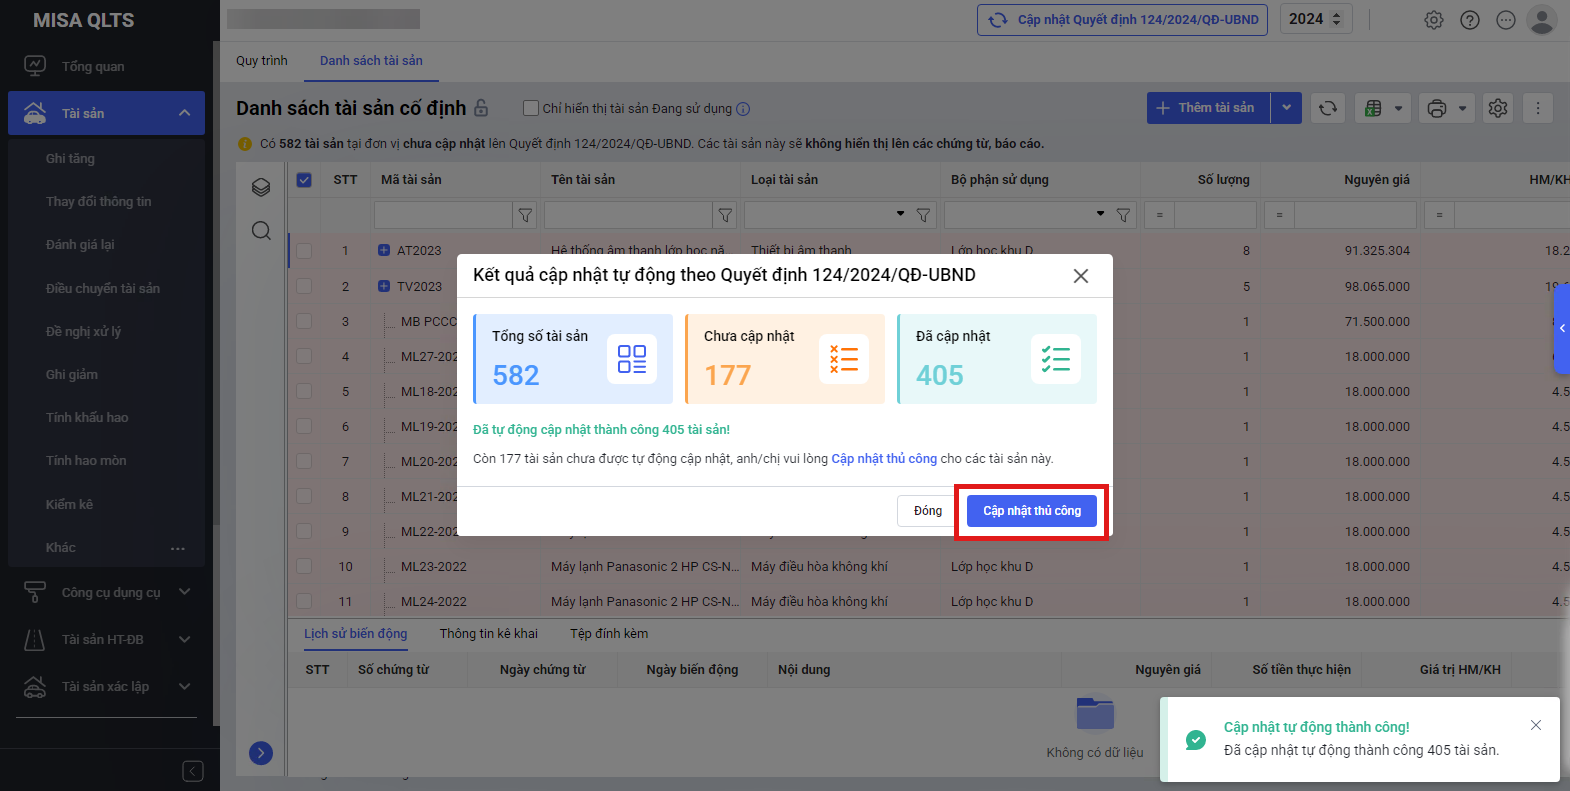1570x791 pixels.
Task: Click the lock icon beside list title
Action: 481,107
